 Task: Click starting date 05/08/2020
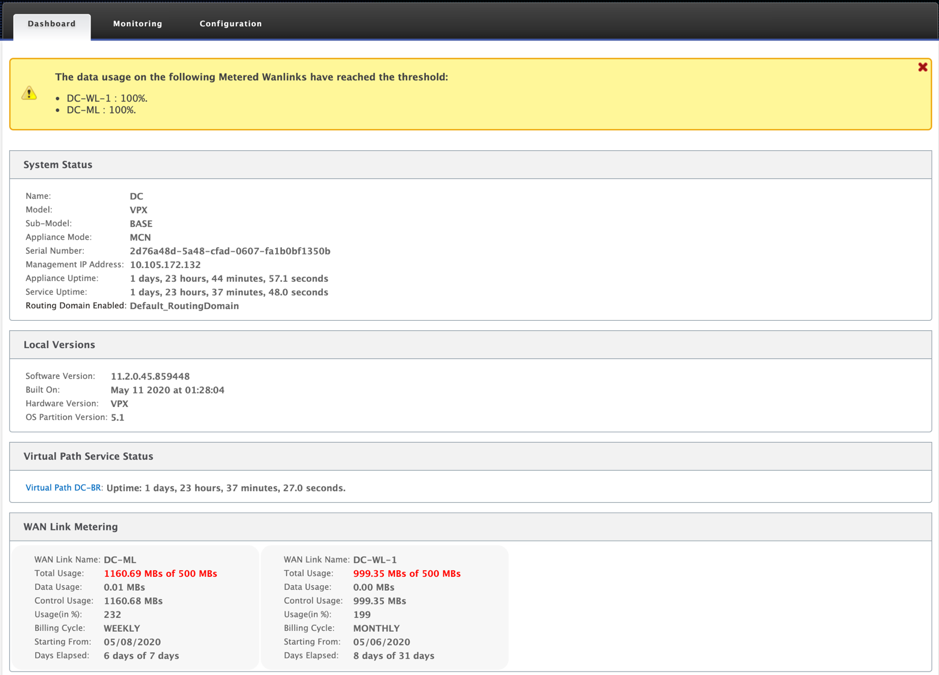[x=132, y=642]
